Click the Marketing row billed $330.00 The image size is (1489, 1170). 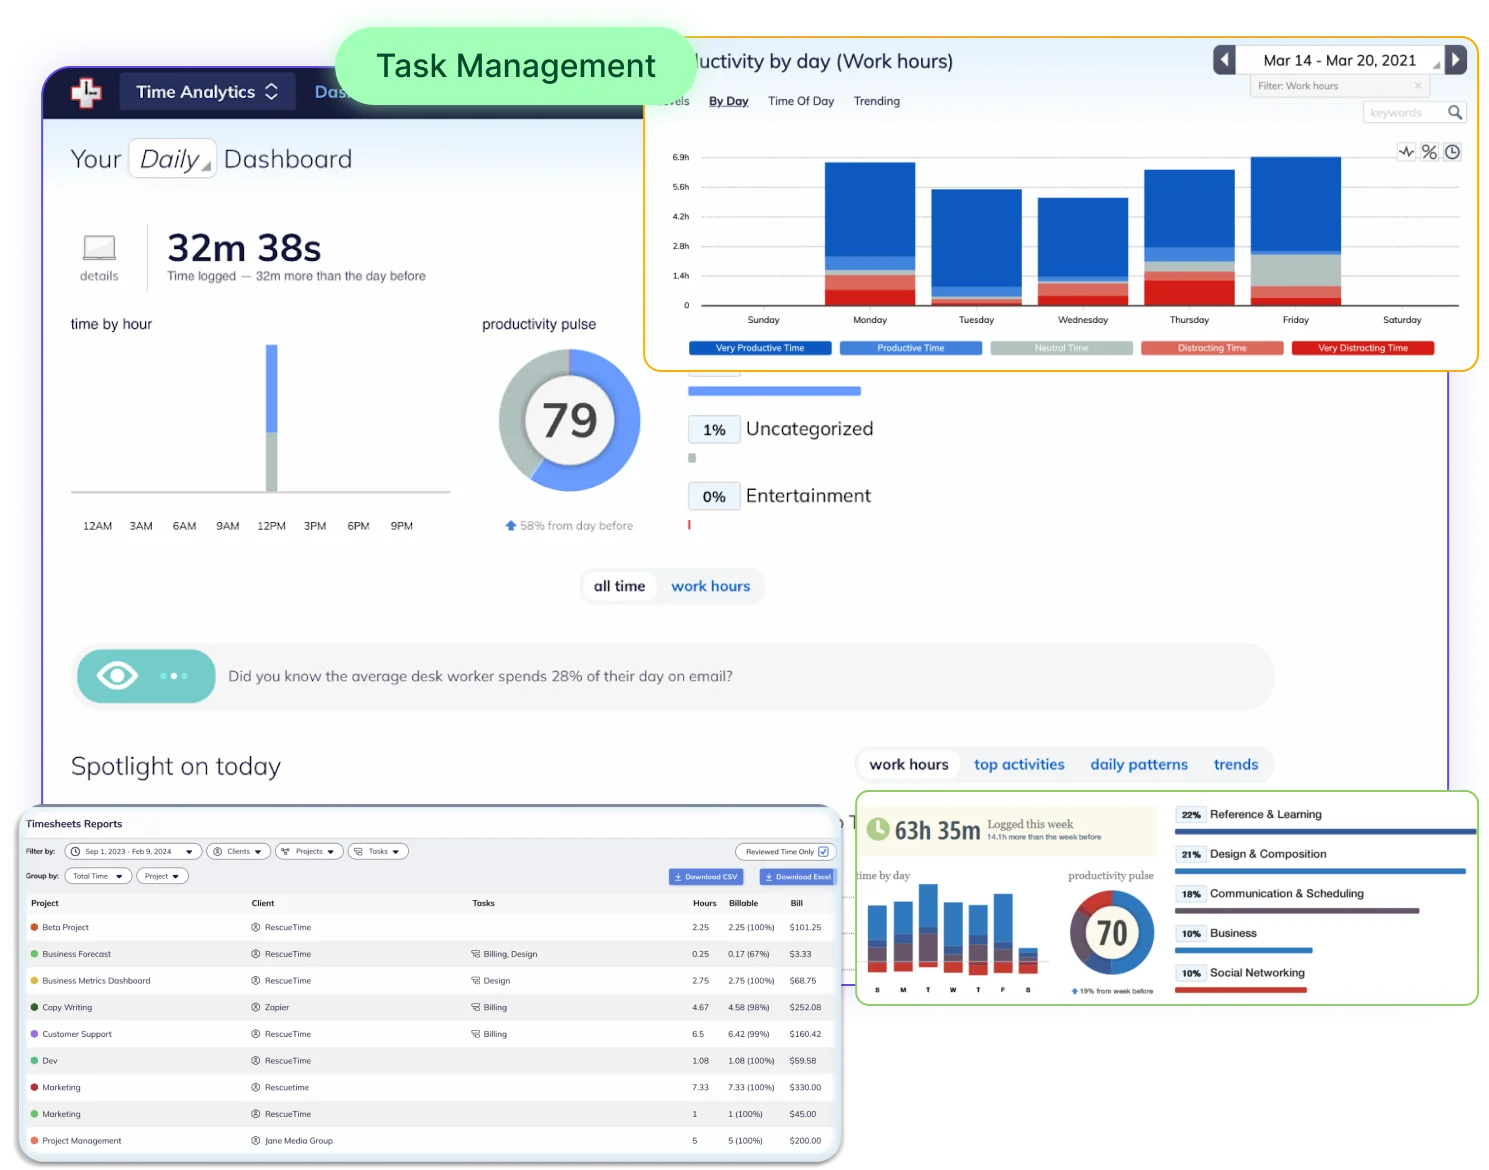(429, 1088)
